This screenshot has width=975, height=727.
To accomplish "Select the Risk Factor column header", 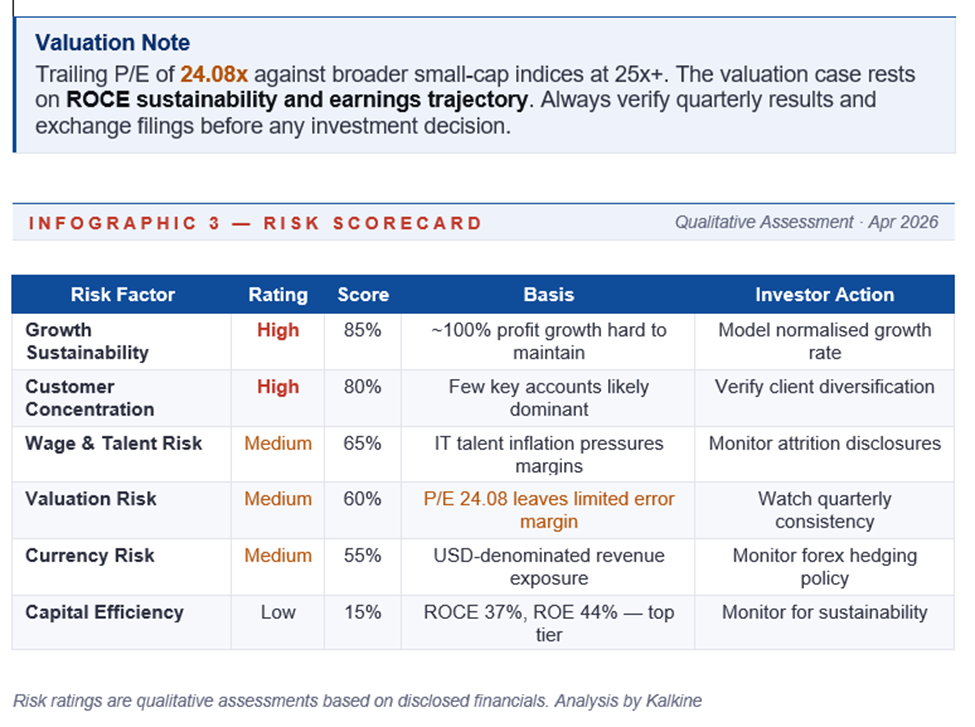I will coord(122,295).
